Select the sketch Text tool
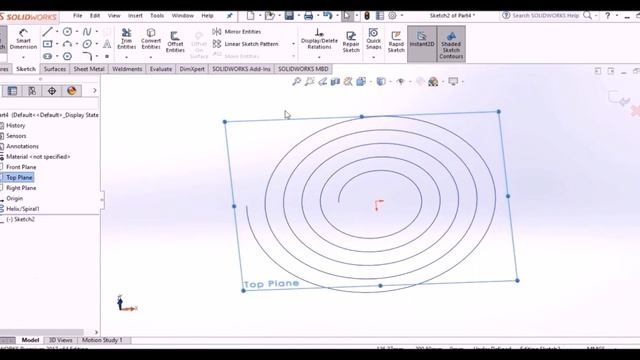This screenshot has height=360, width=640. pos(107,44)
